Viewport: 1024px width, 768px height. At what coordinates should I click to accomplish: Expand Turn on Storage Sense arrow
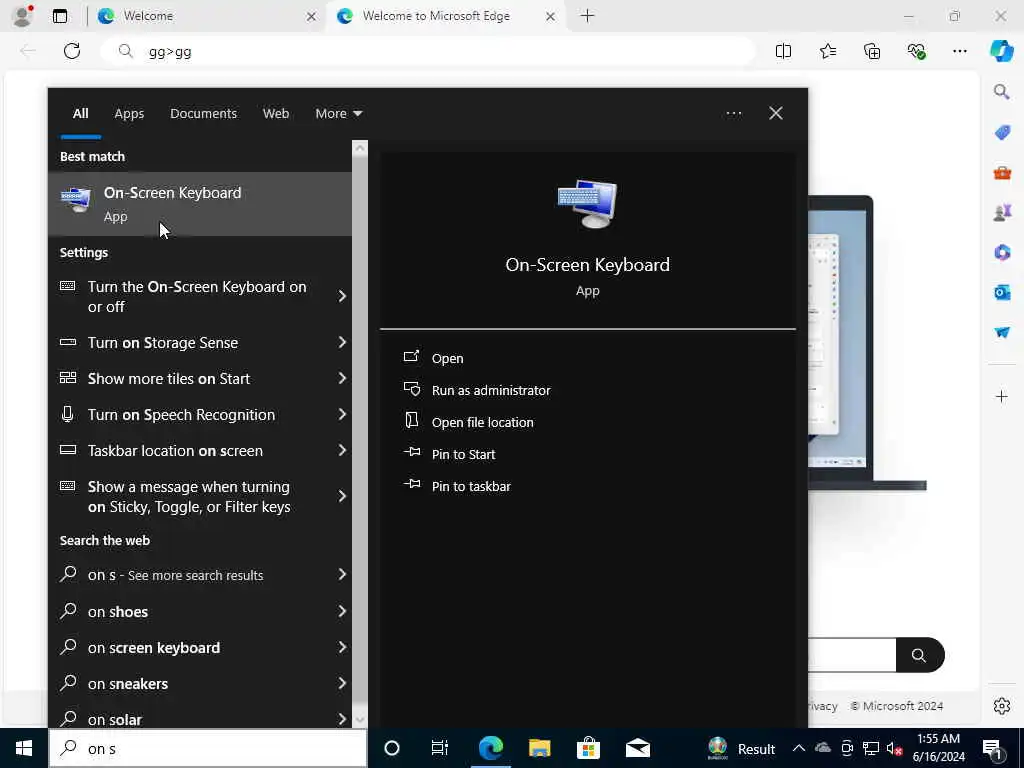click(x=342, y=342)
